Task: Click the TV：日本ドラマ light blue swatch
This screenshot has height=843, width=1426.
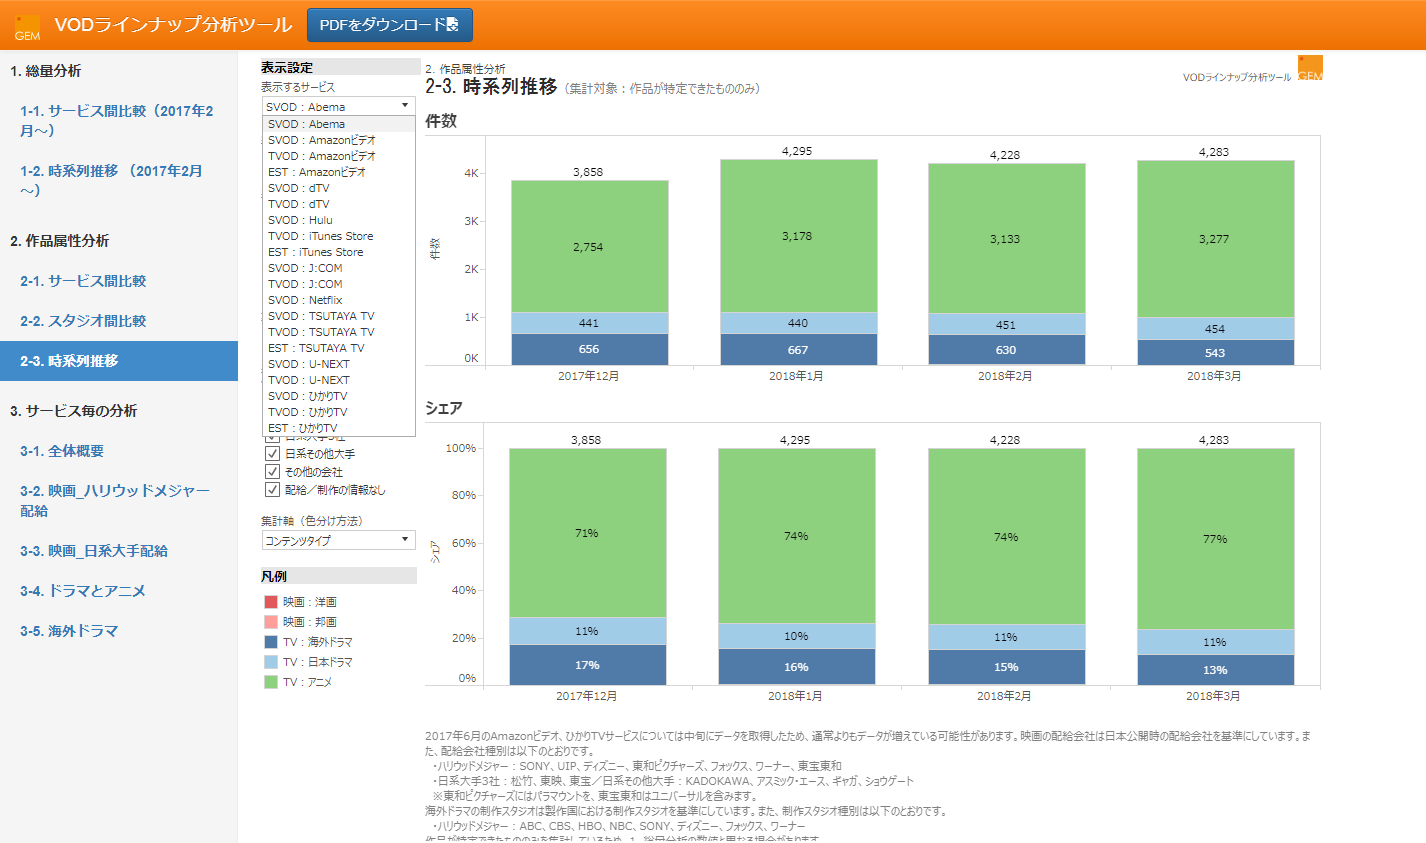Action: point(271,662)
